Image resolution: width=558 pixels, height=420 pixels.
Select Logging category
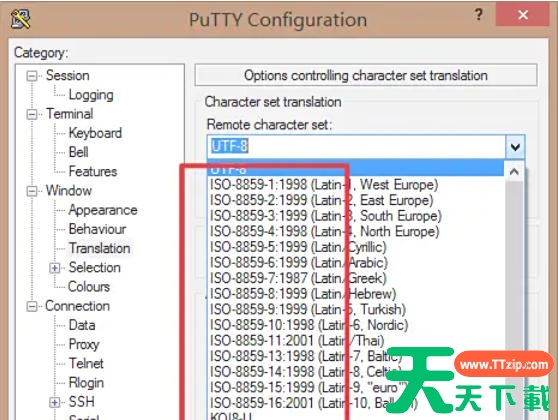(x=91, y=95)
